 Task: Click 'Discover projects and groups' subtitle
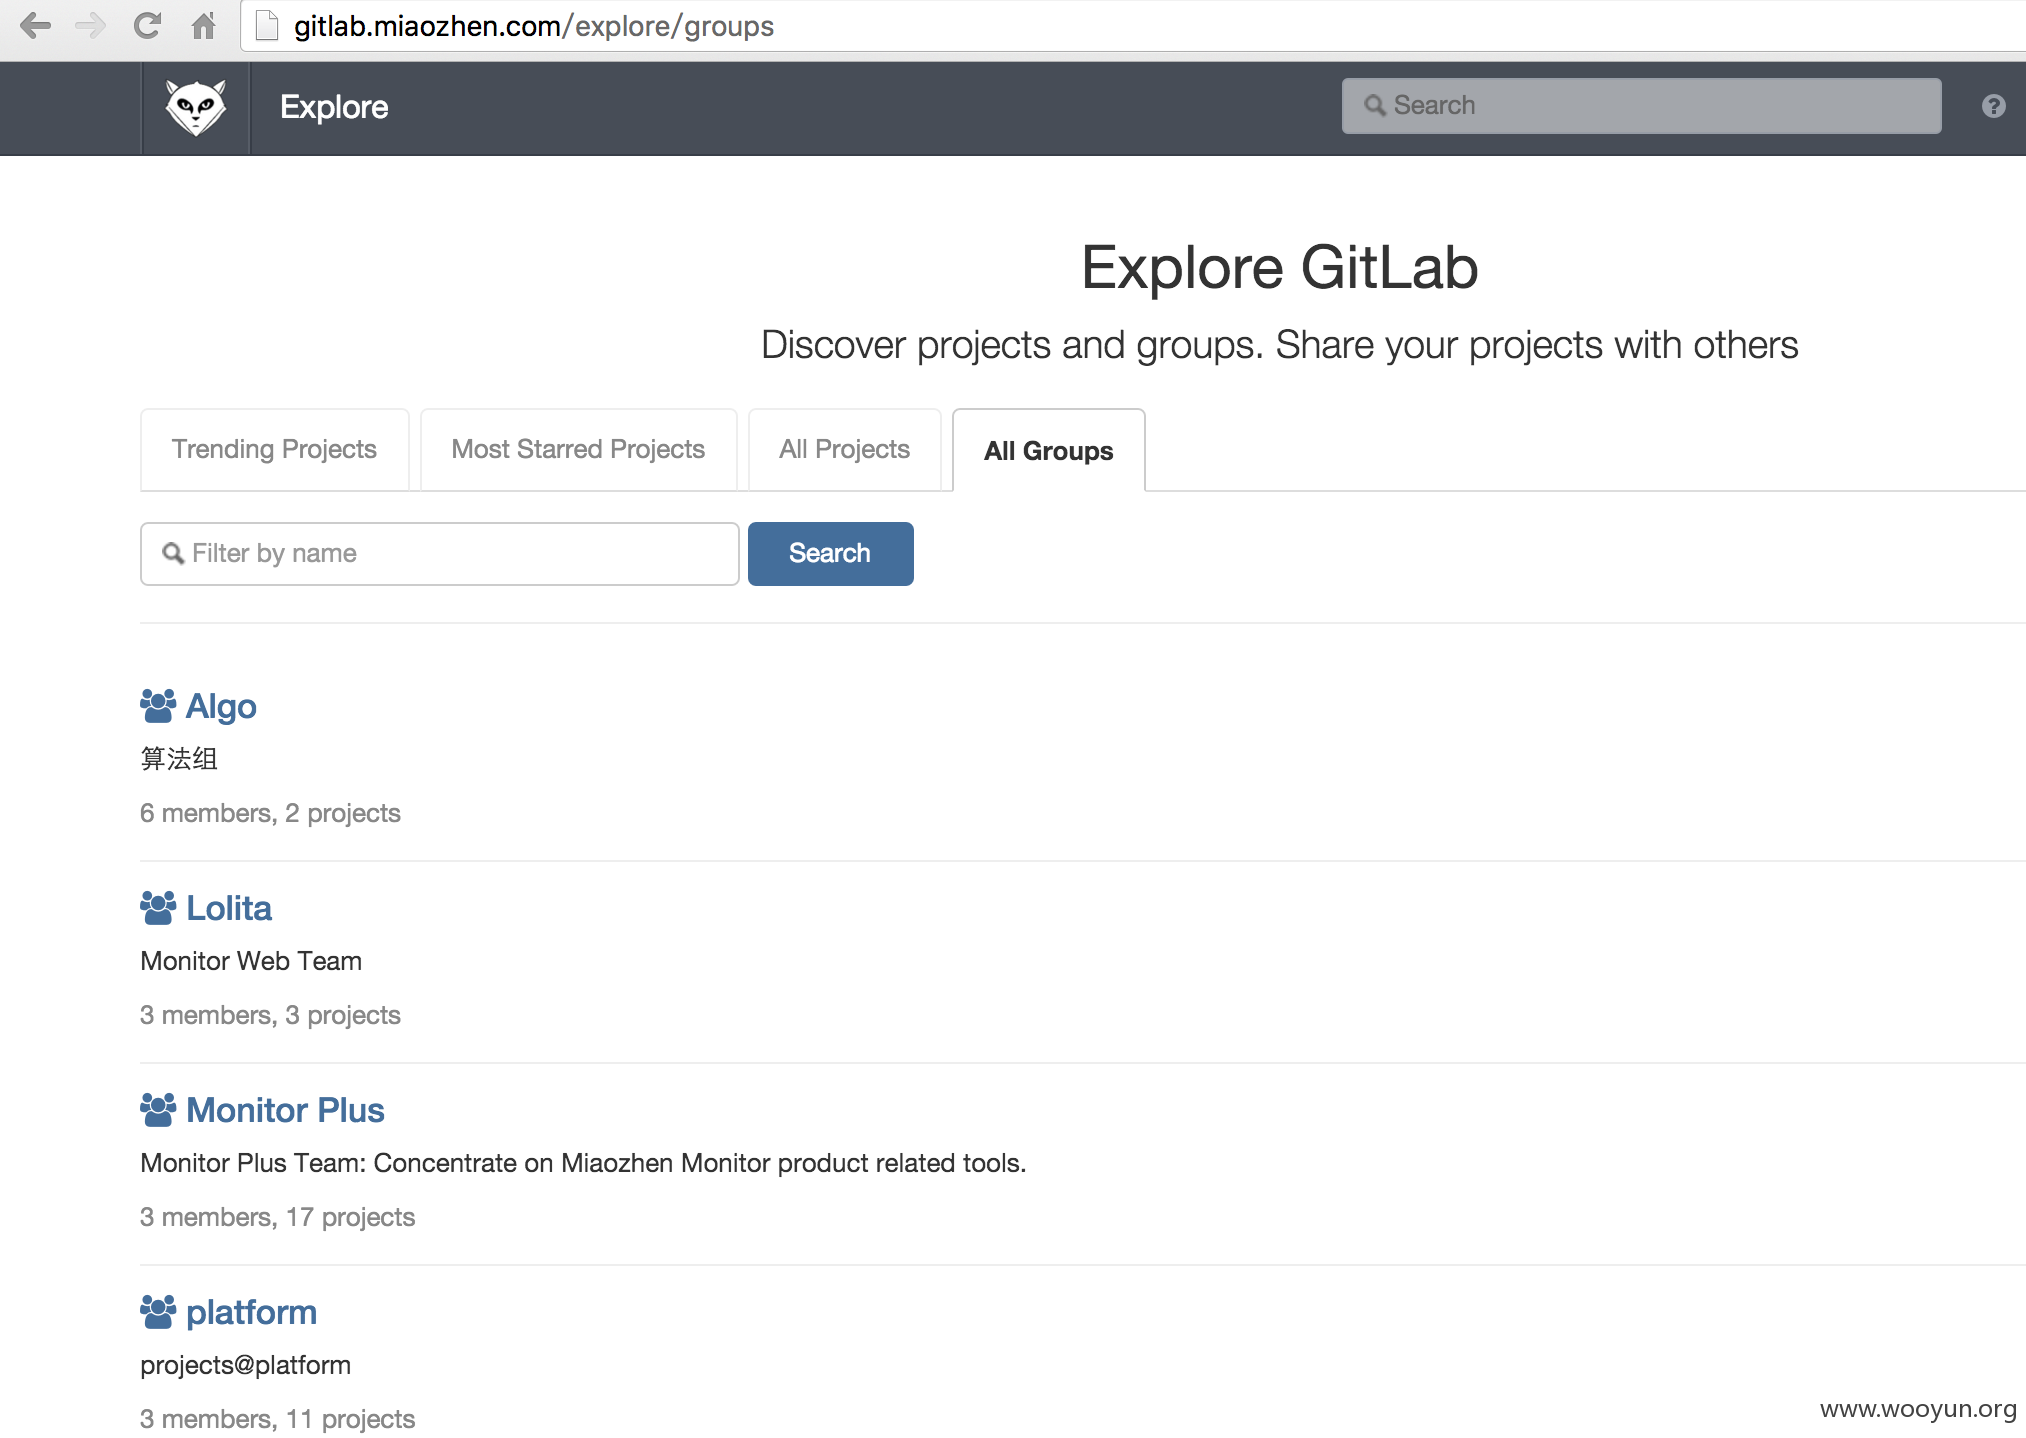[1279, 345]
